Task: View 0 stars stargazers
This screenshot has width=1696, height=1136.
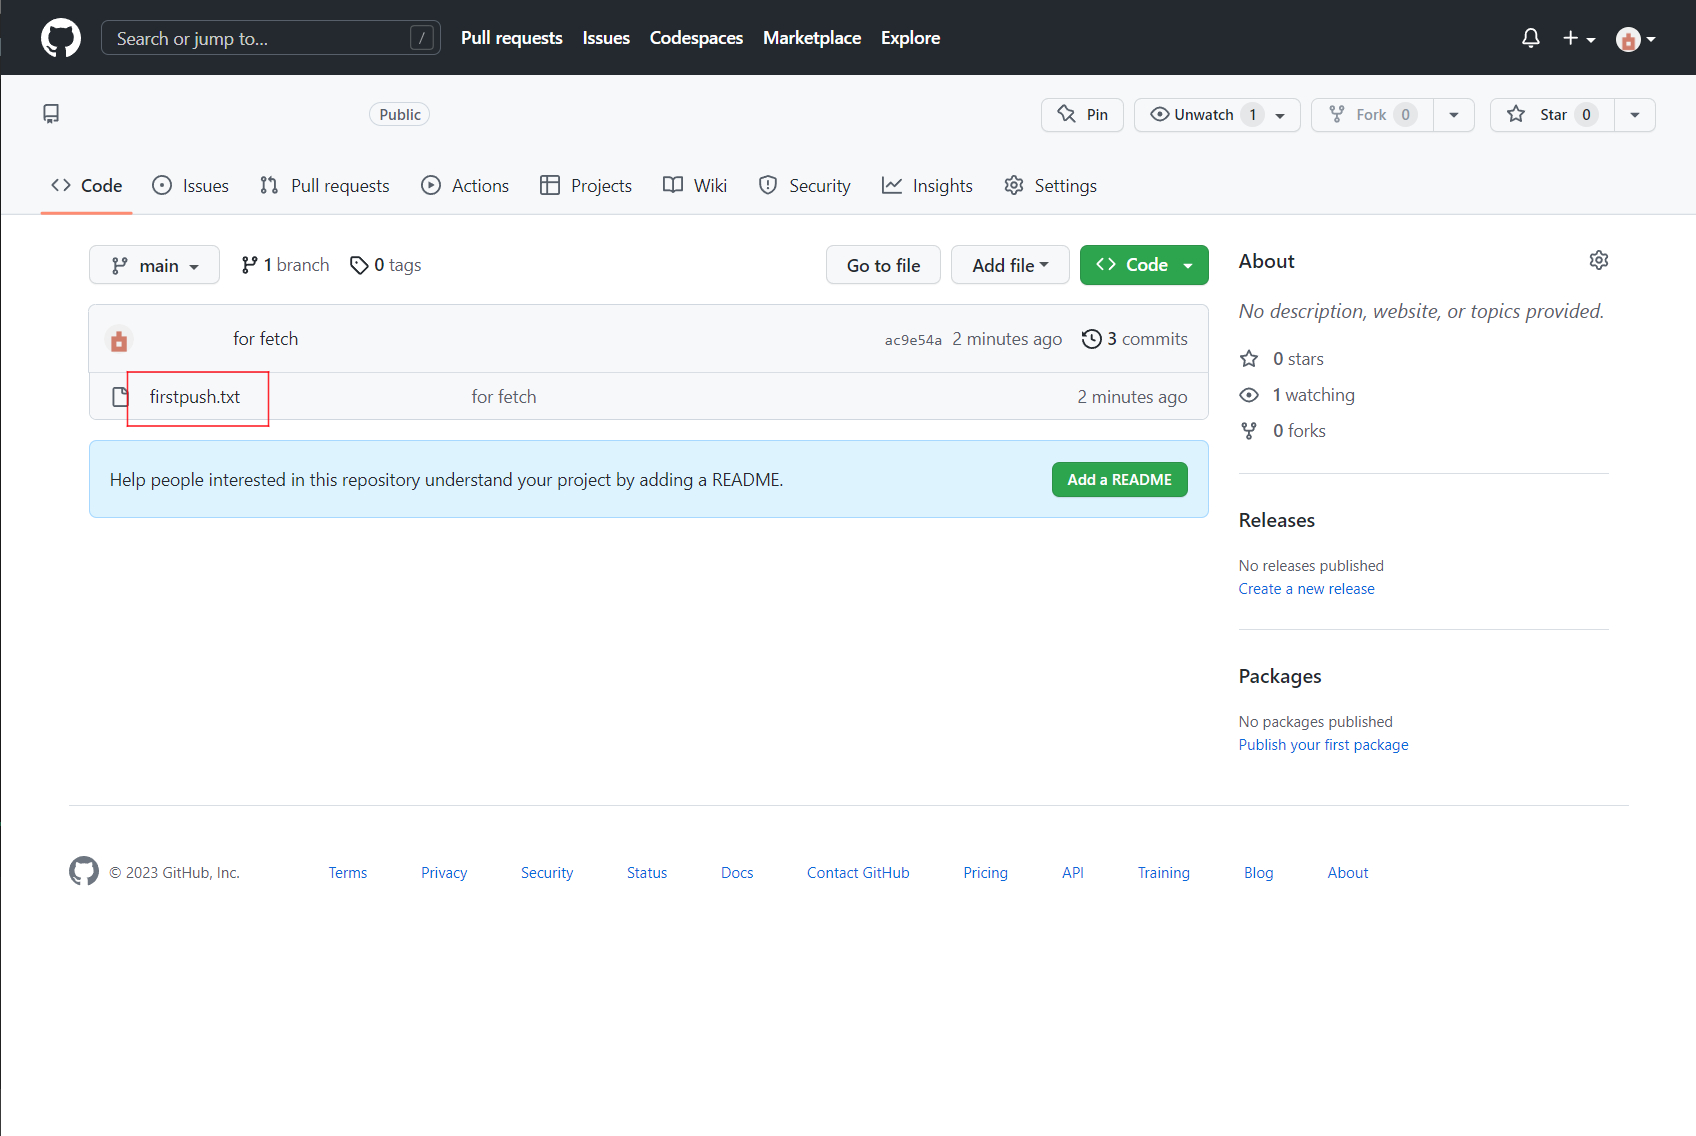Action: pos(1283,359)
